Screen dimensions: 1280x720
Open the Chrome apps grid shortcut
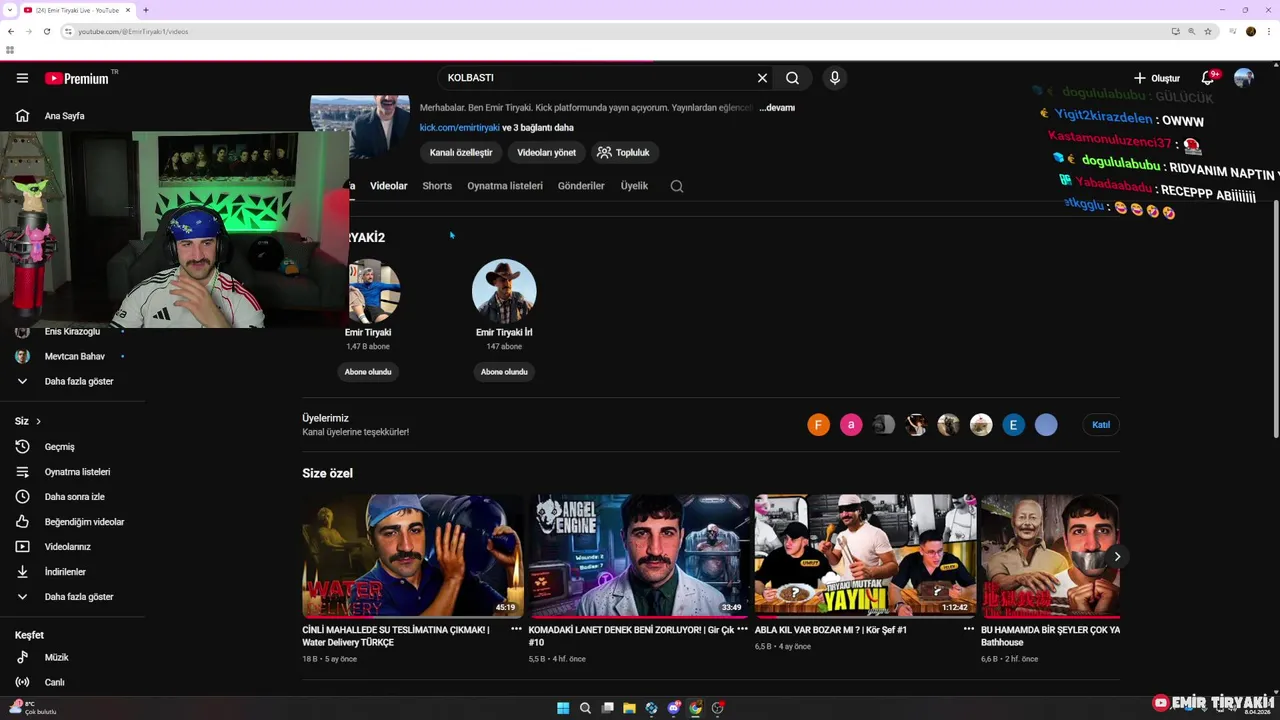coord(10,49)
